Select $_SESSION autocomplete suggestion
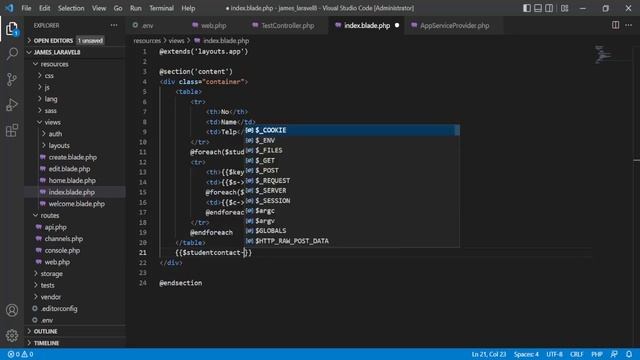This screenshot has height=360, width=640. pos(352,201)
